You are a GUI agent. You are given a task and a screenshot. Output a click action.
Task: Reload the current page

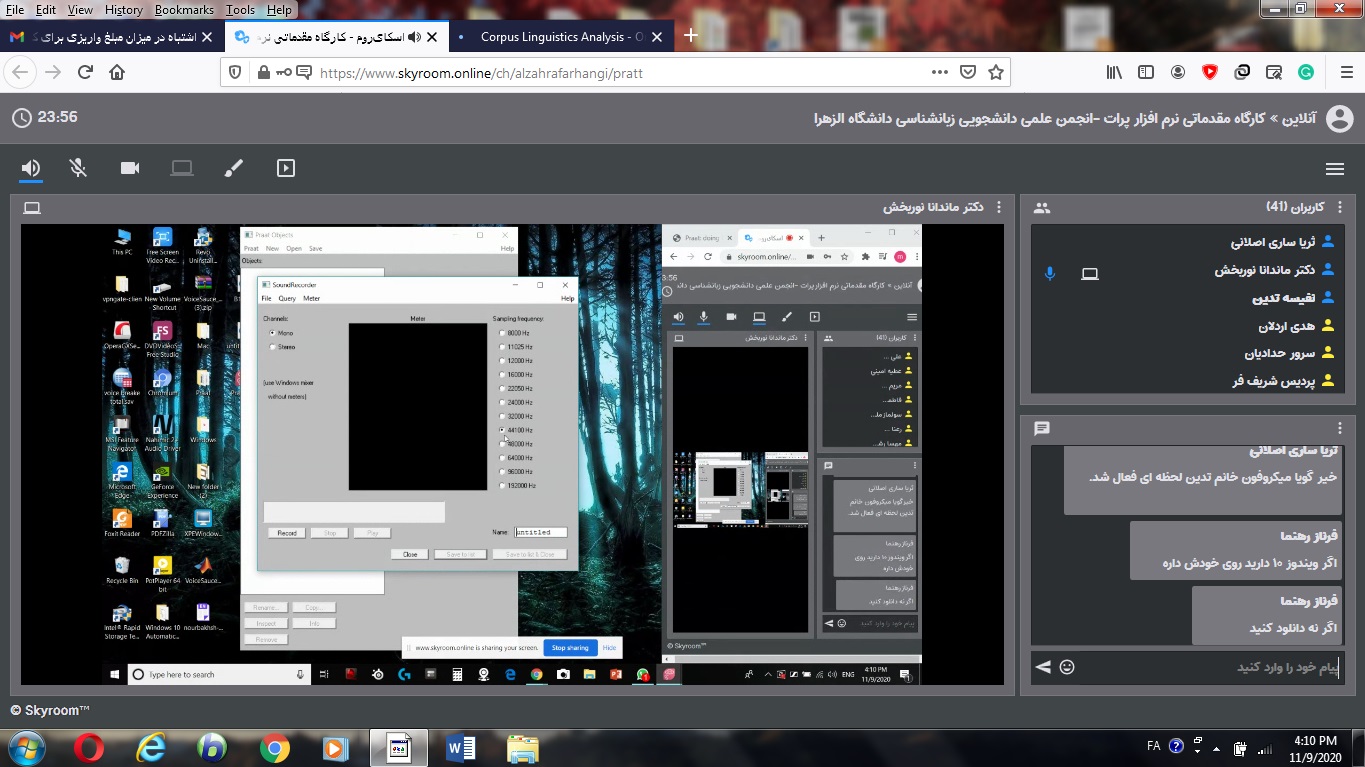[x=85, y=72]
